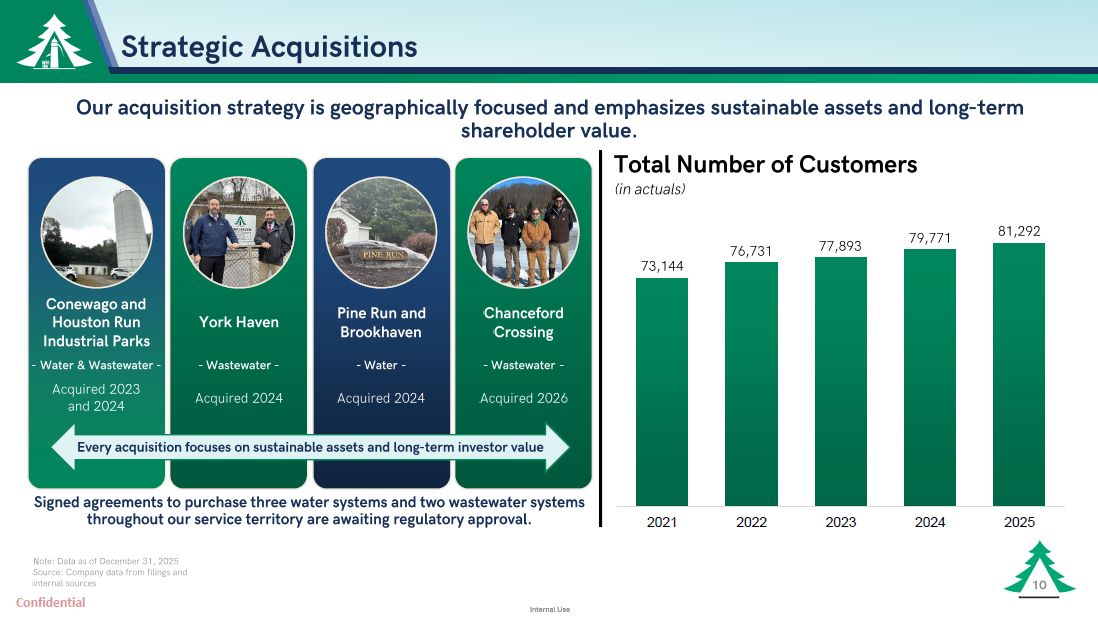Select the Internal Use footer text
Screen dimensions: 1098x617
pyautogui.click(x=549, y=609)
